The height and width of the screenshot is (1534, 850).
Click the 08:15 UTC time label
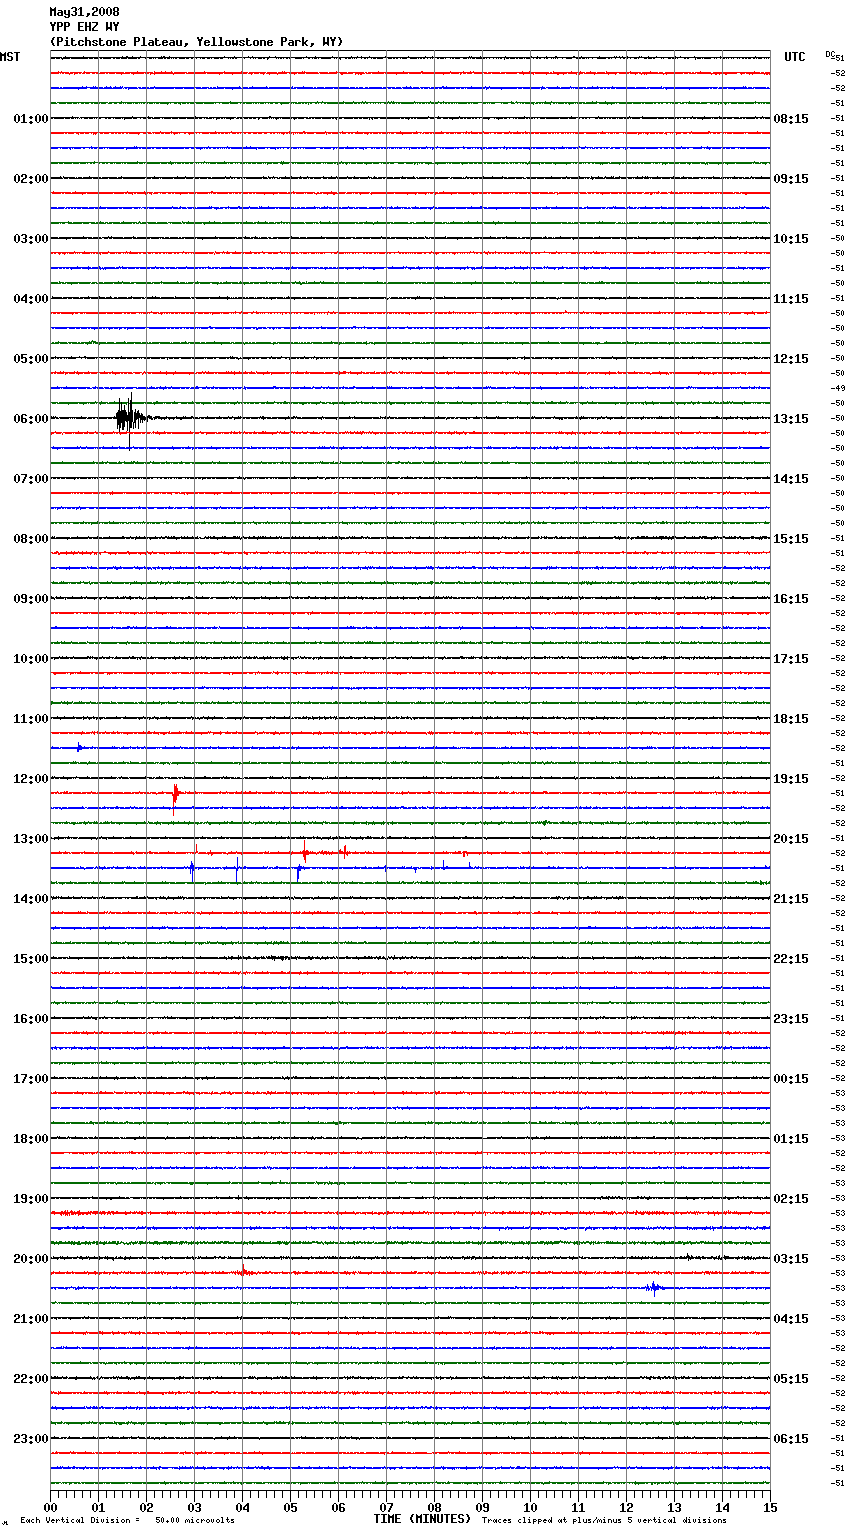pyautogui.click(x=791, y=119)
